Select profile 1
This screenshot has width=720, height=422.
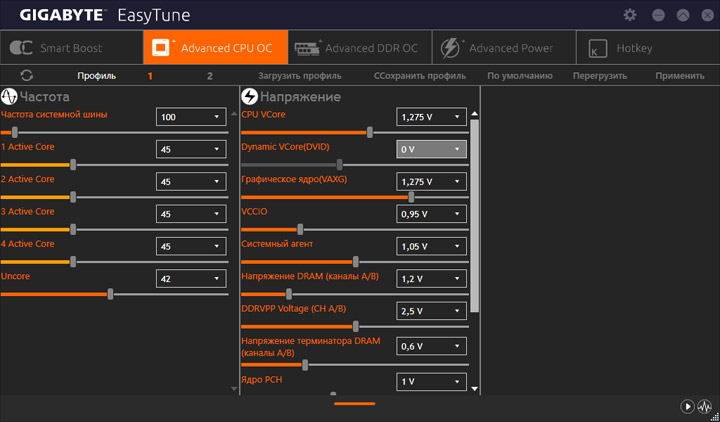[x=150, y=76]
